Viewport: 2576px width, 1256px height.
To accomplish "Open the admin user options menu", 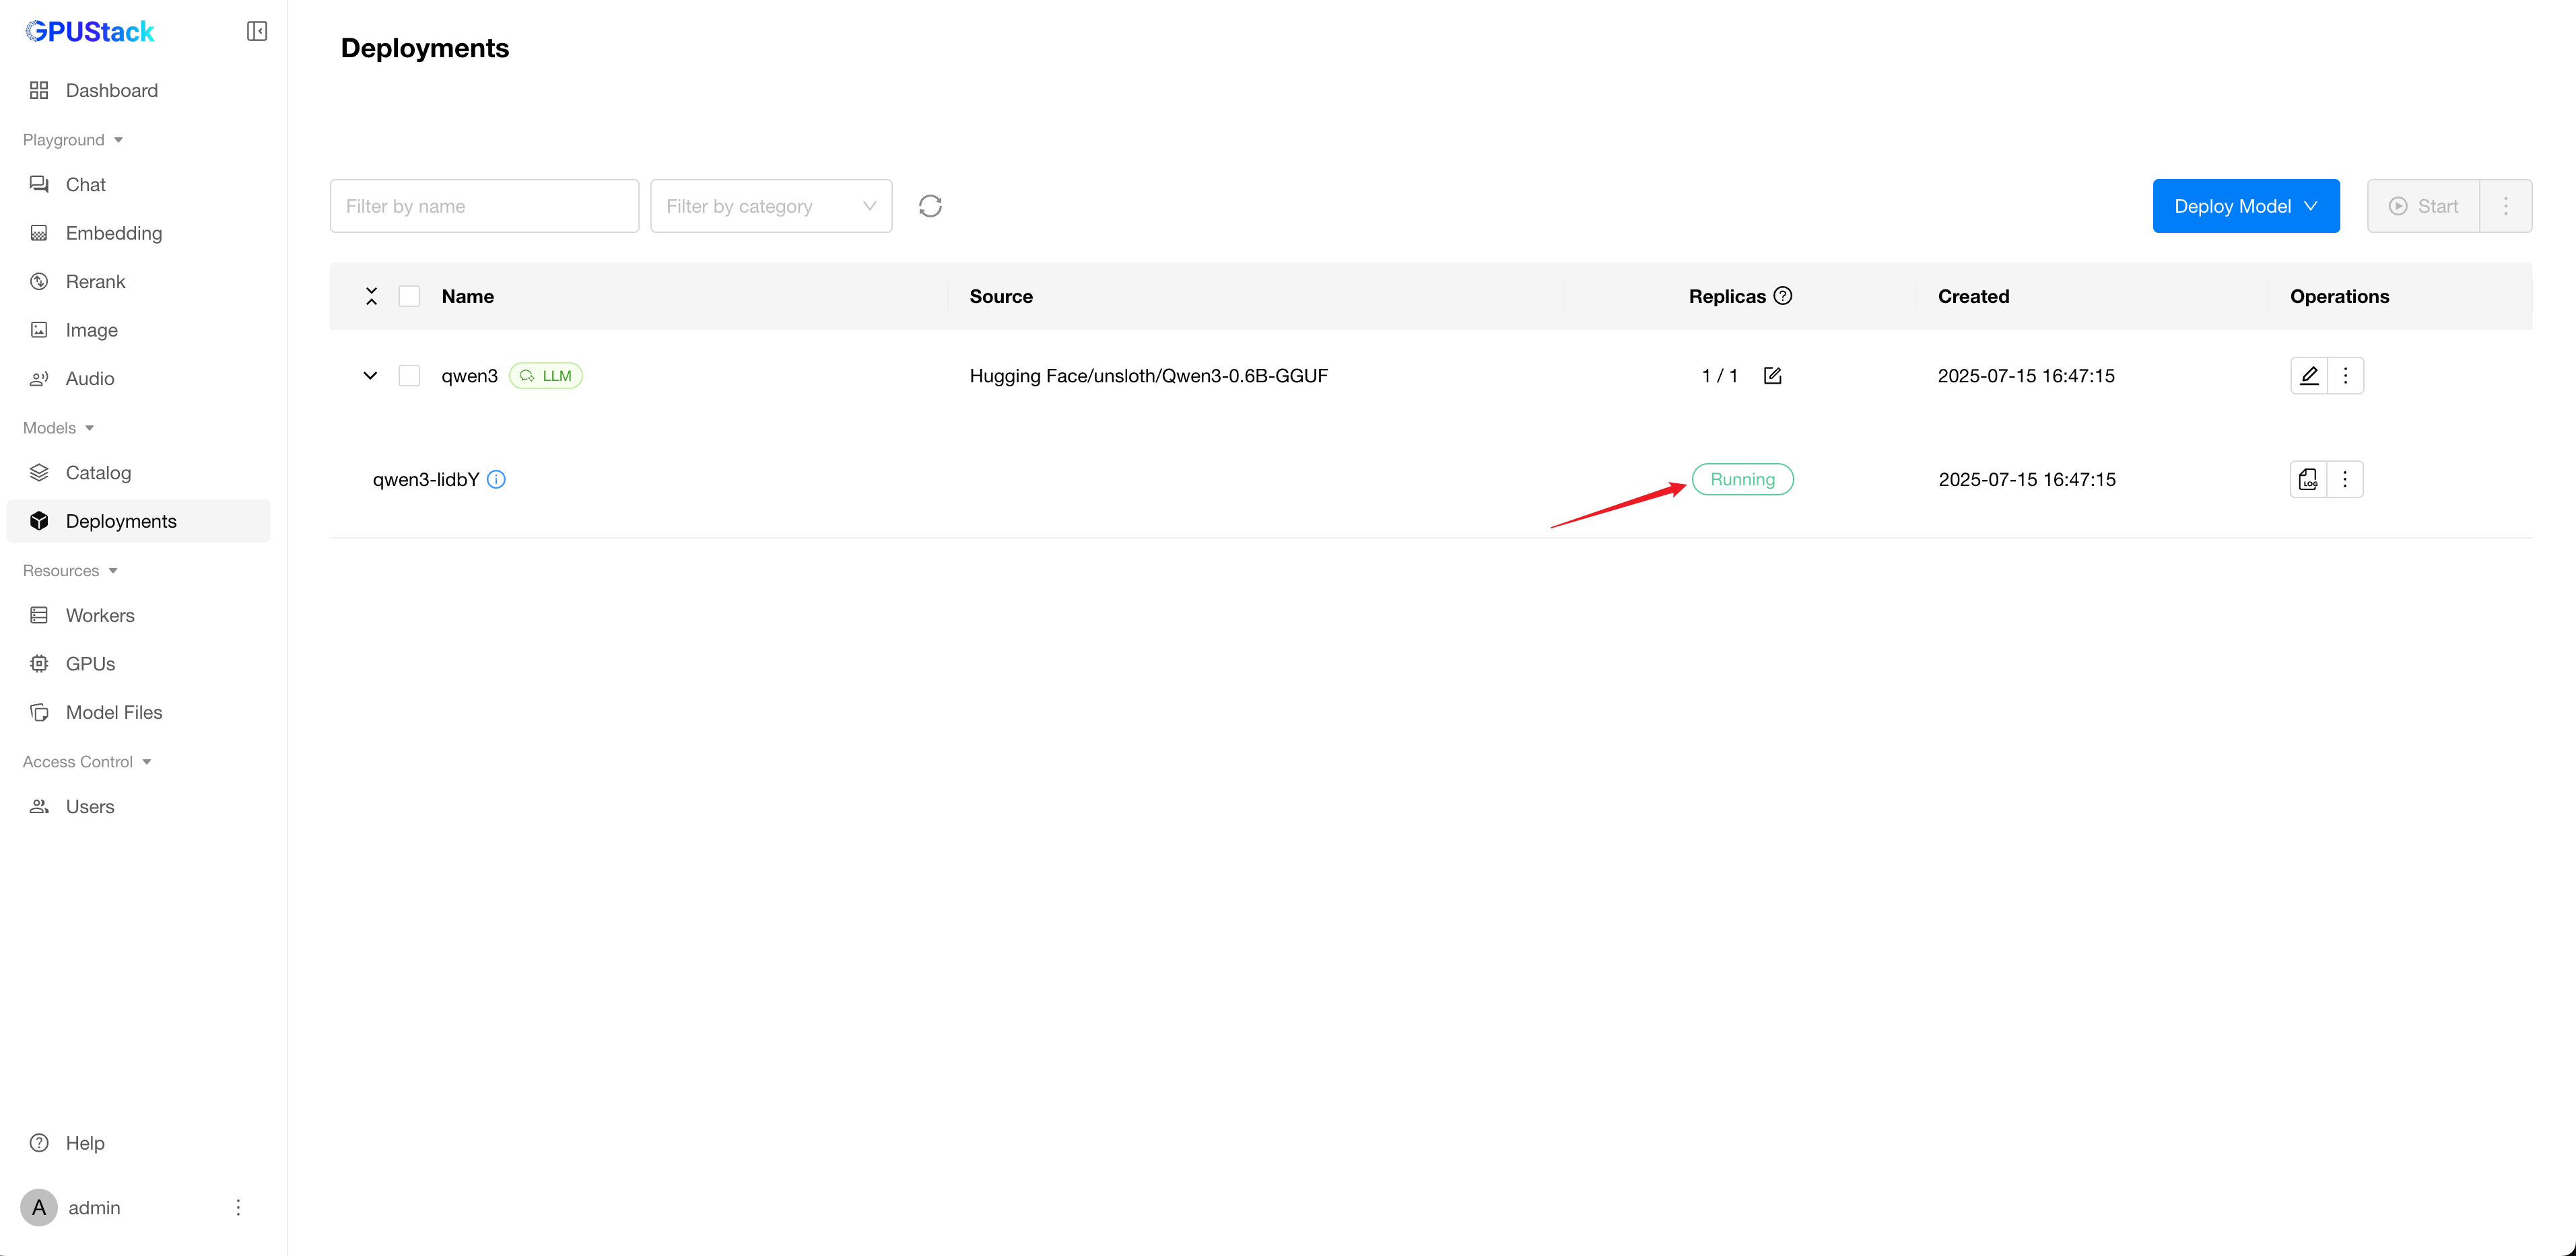I will 238,1208.
